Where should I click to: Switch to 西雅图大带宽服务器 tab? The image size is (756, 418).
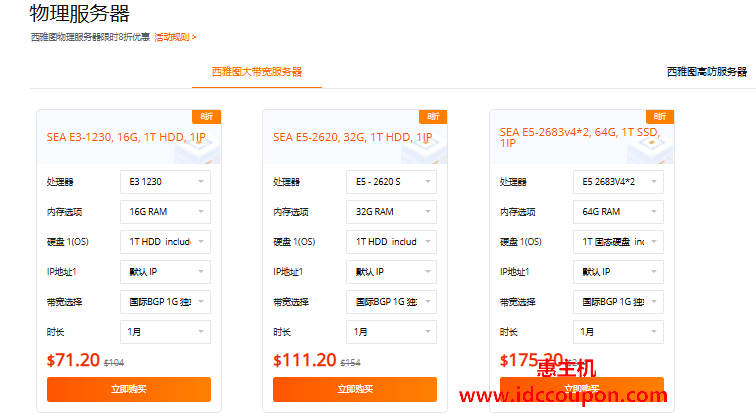[257, 72]
